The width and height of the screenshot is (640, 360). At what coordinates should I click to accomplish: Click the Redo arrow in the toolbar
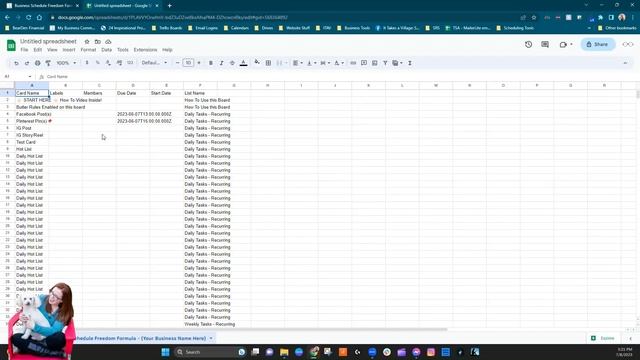tap(27, 63)
